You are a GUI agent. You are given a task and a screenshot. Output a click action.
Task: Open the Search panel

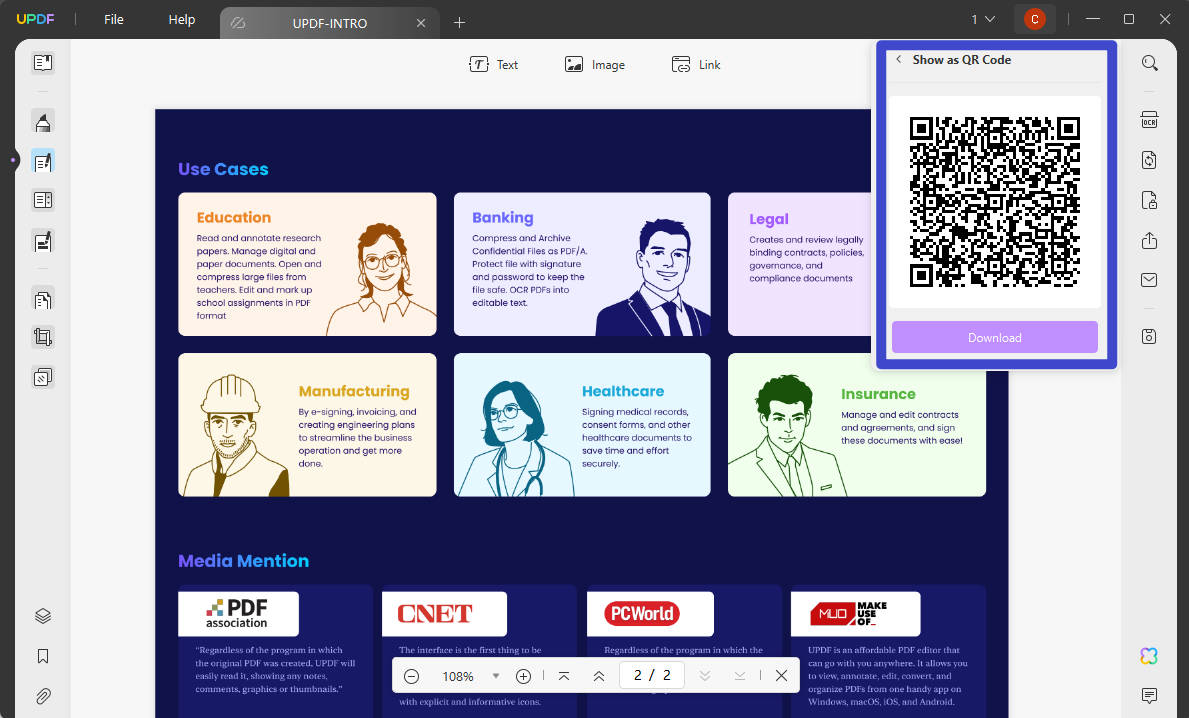tap(1148, 62)
